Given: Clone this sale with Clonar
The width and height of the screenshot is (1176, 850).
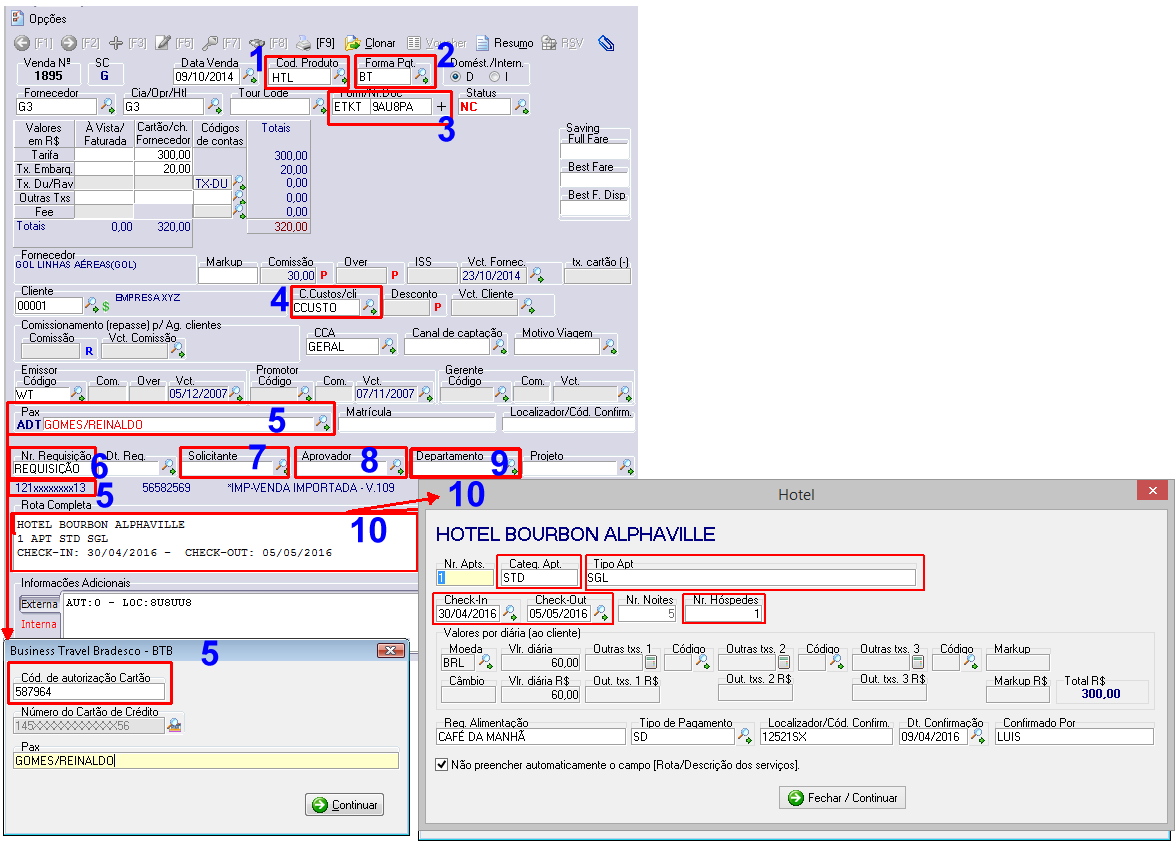Looking at the screenshot, I should click(x=370, y=44).
